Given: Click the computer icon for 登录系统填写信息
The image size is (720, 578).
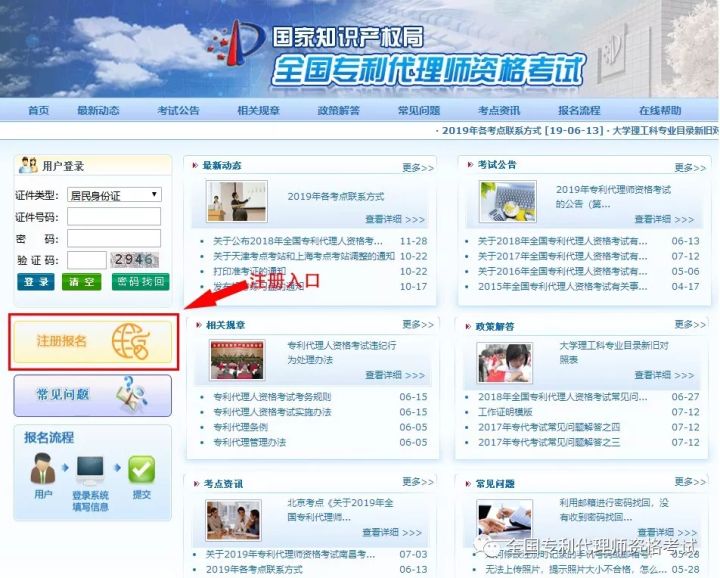Looking at the screenshot, I should pyautogui.click(x=90, y=470).
